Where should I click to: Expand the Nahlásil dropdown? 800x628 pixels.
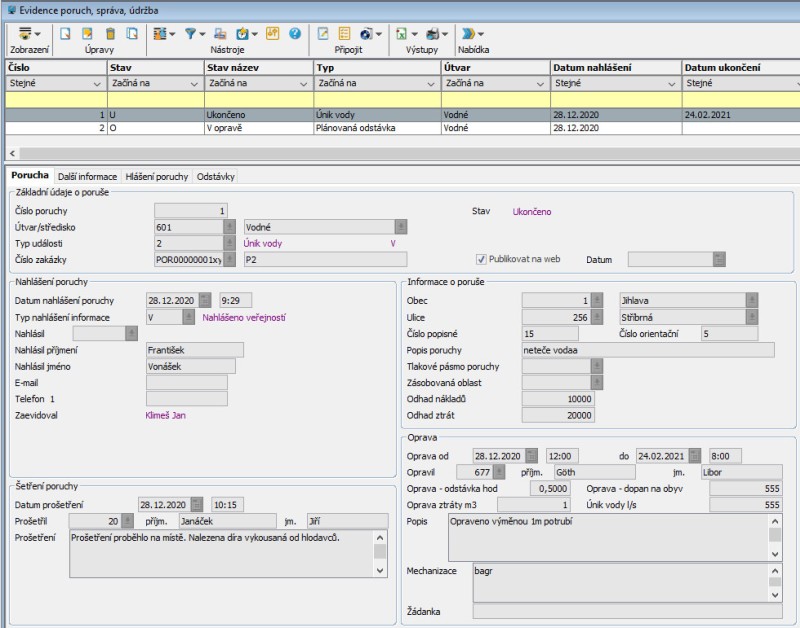[131, 333]
